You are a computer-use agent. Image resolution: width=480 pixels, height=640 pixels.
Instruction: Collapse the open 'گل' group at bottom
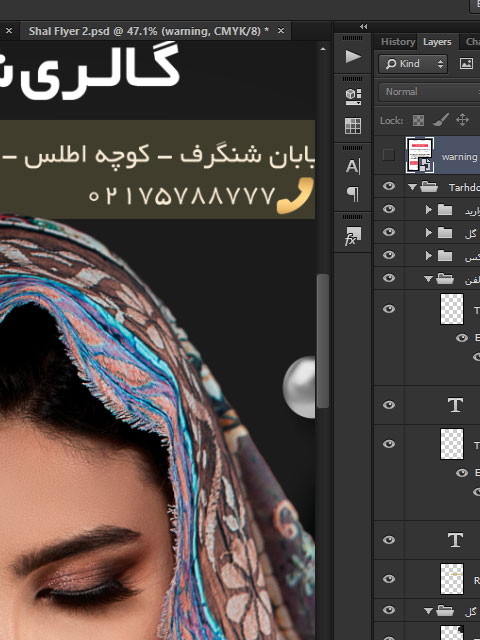coord(428,611)
